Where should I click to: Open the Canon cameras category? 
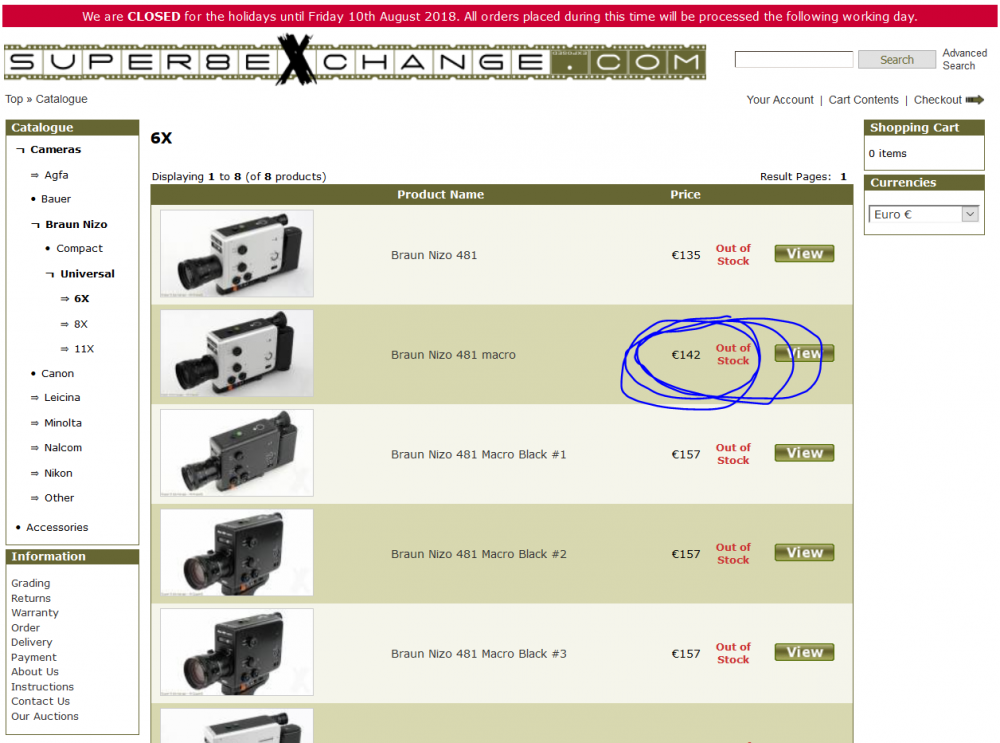[57, 373]
